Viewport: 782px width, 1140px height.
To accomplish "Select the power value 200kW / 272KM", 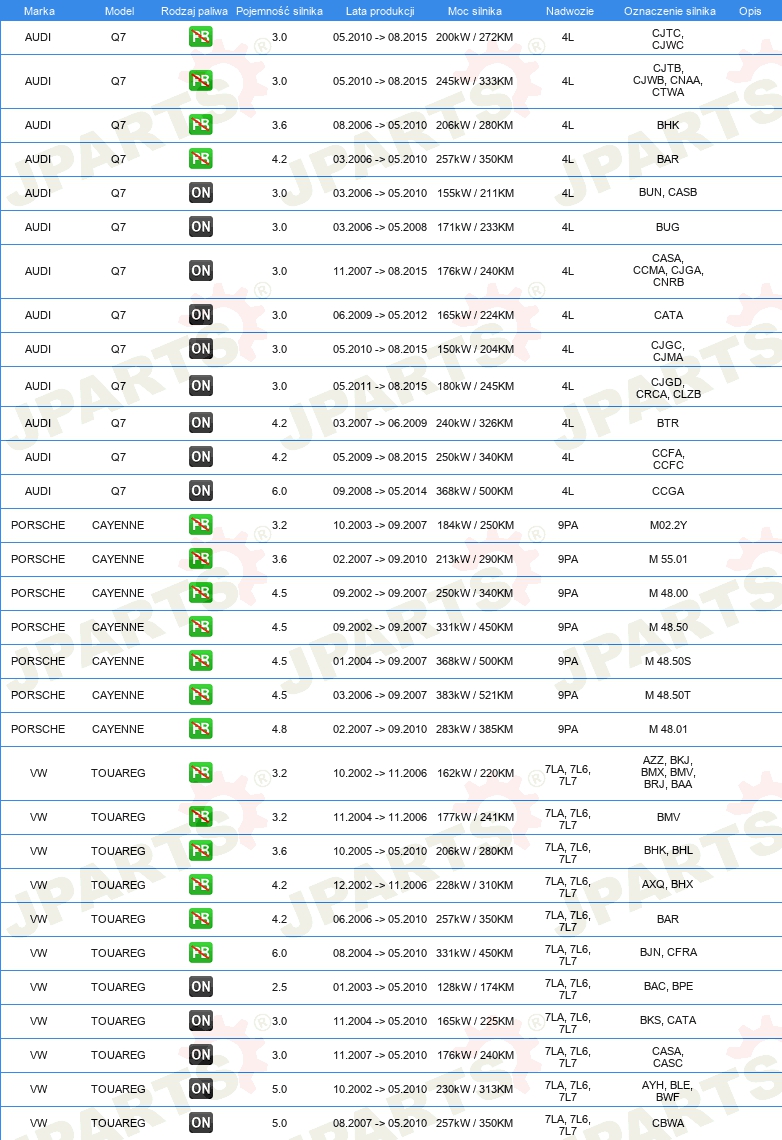I will pyautogui.click(x=475, y=37).
